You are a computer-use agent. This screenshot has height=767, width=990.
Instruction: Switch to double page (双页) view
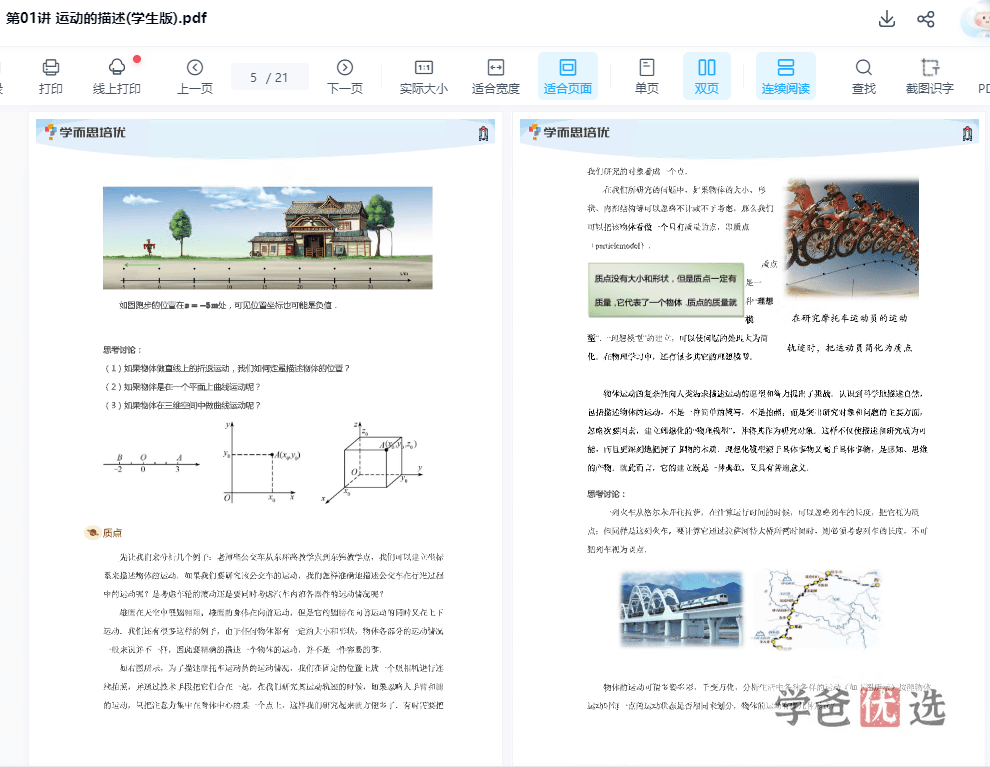tap(707, 76)
